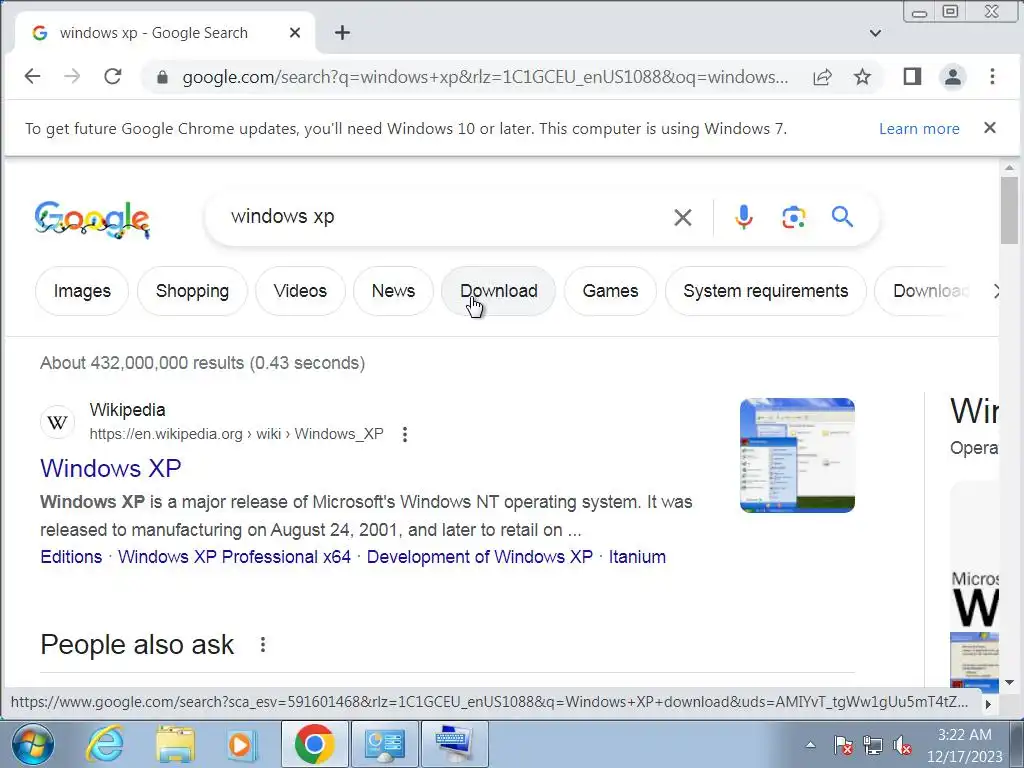Open the Windows Start menu orb

pos(33,744)
